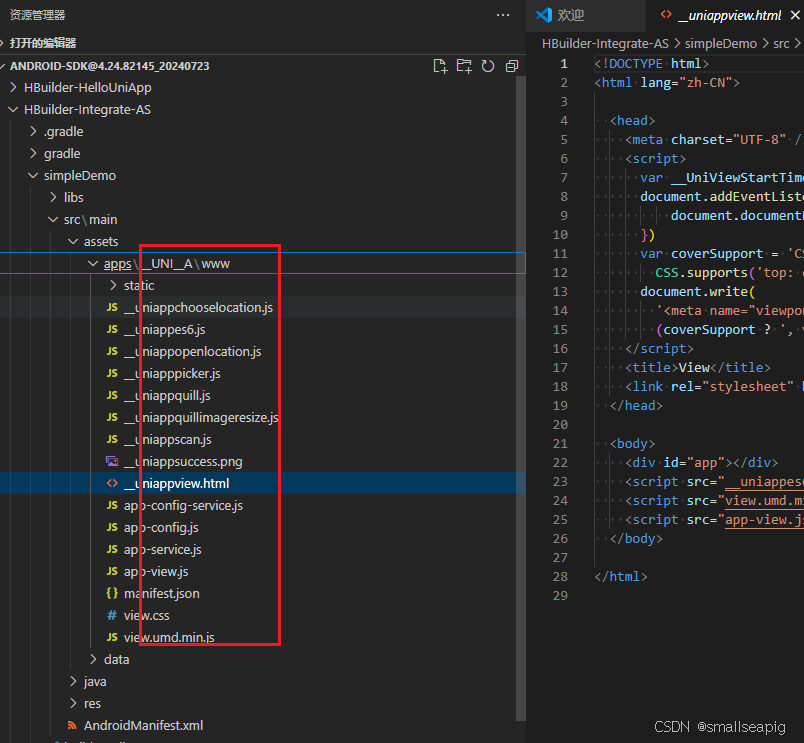Refresh the explorer with the refresh icon
804x743 pixels.
point(488,66)
